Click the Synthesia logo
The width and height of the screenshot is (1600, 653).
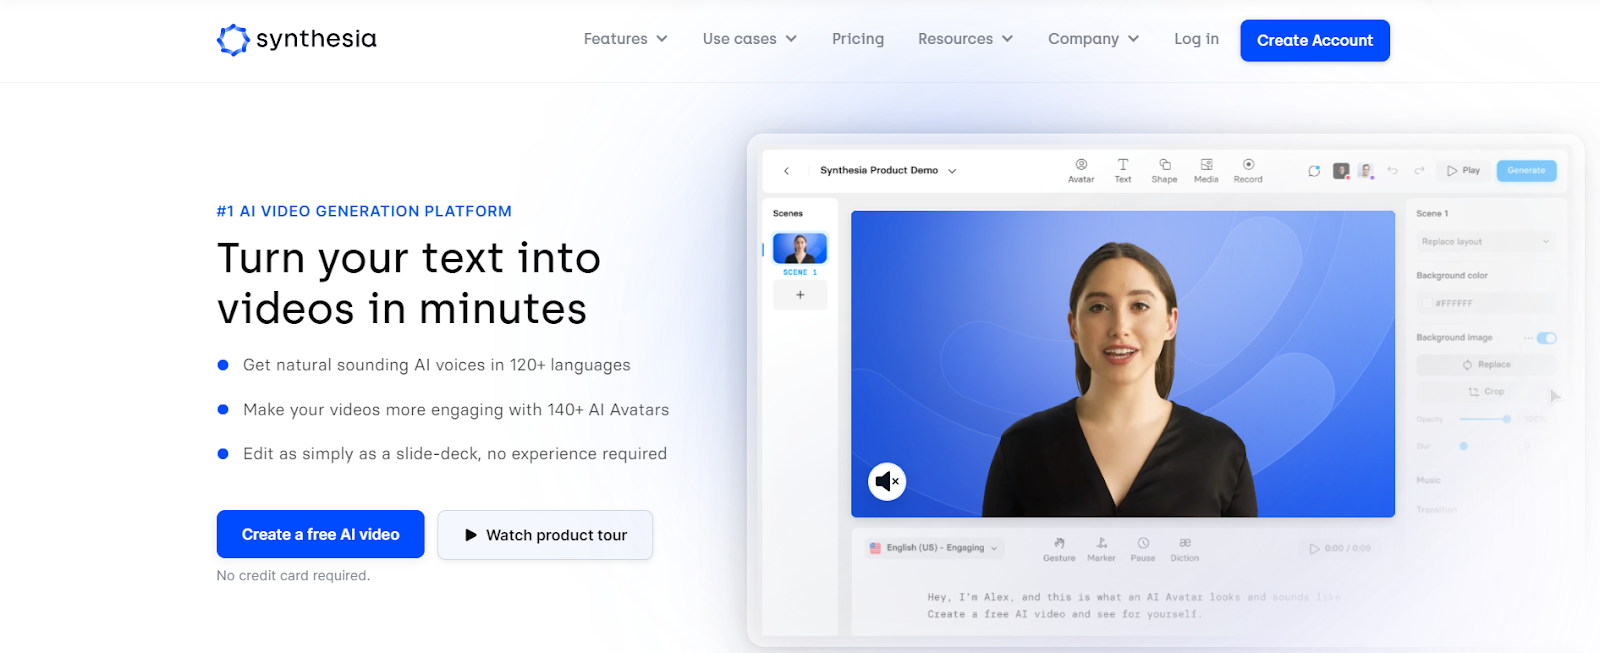pos(297,39)
